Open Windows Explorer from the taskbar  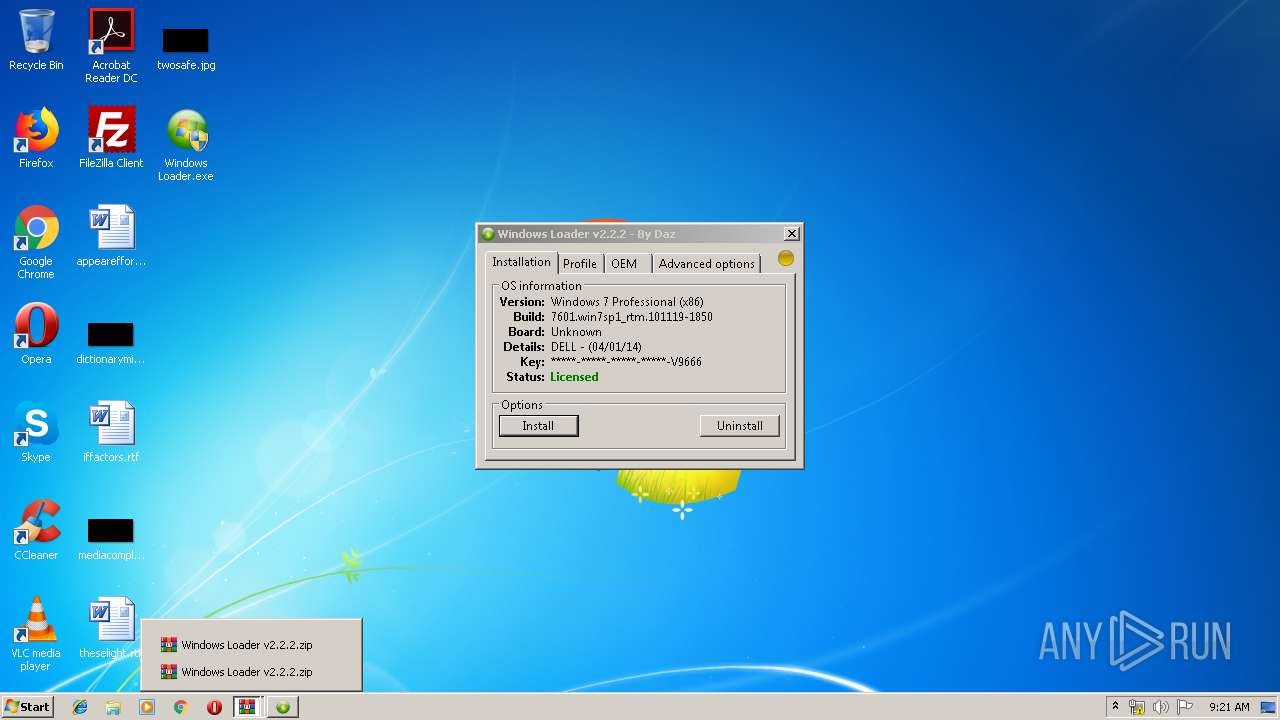tap(113, 707)
